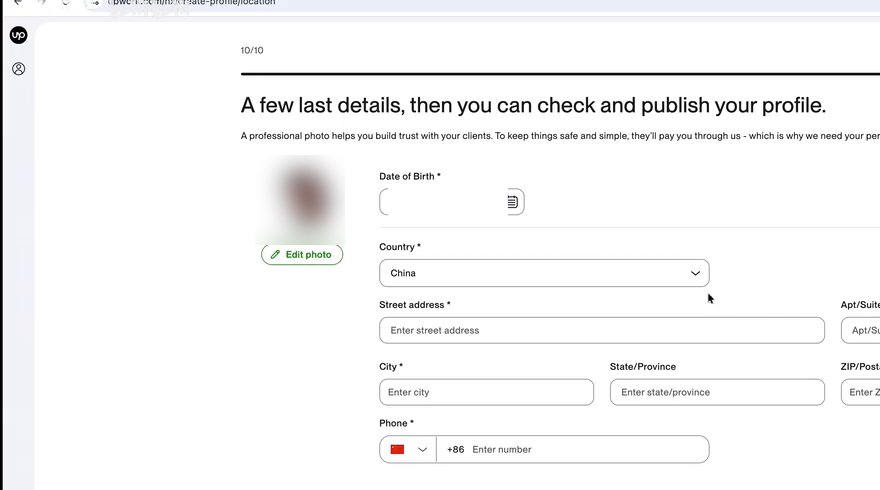This screenshot has width=880, height=490.
Task: Focus the State/Province input field
Action: 717,392
